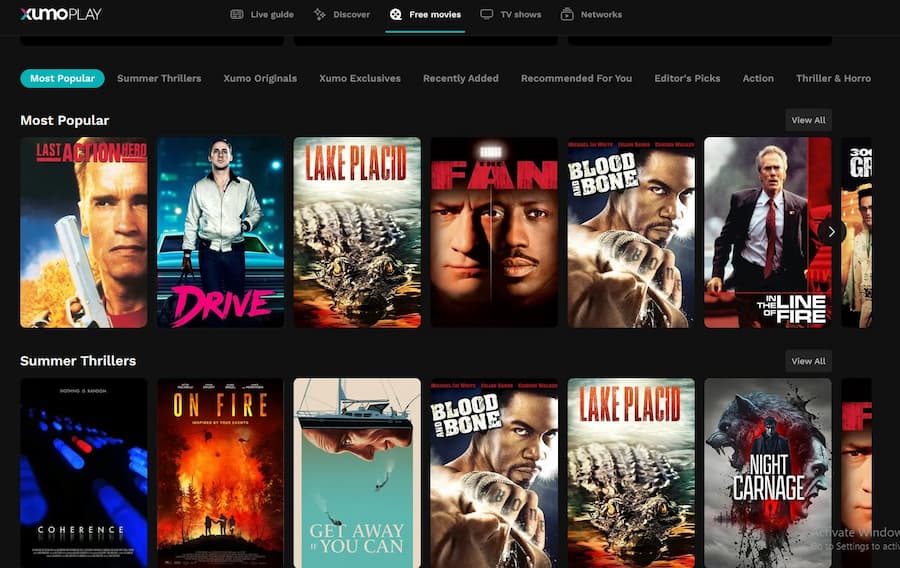Select The Fan movie poster
This screenshot has width=900, height=568.
pos(494,232)
